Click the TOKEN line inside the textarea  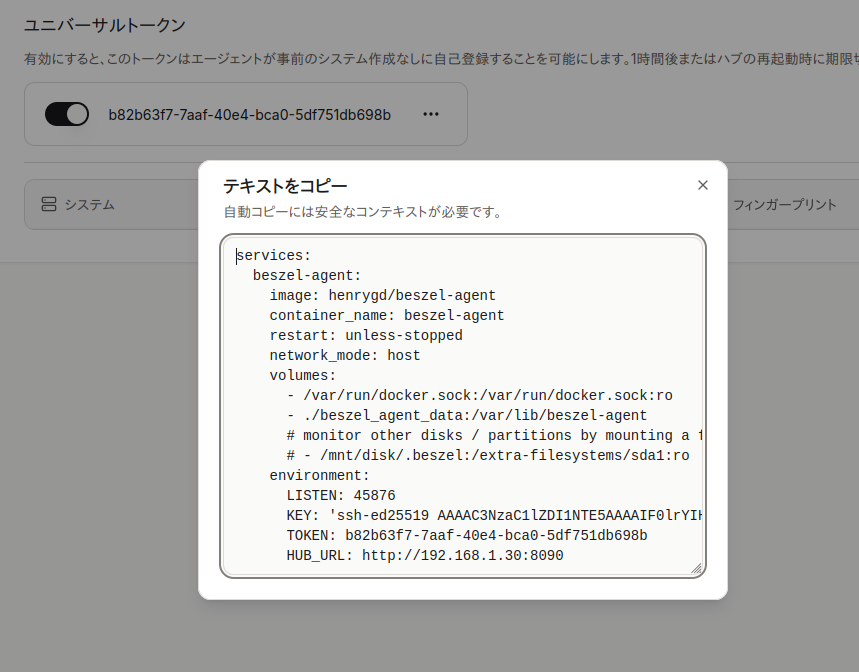pyautogui.click(x=466, y=536)
